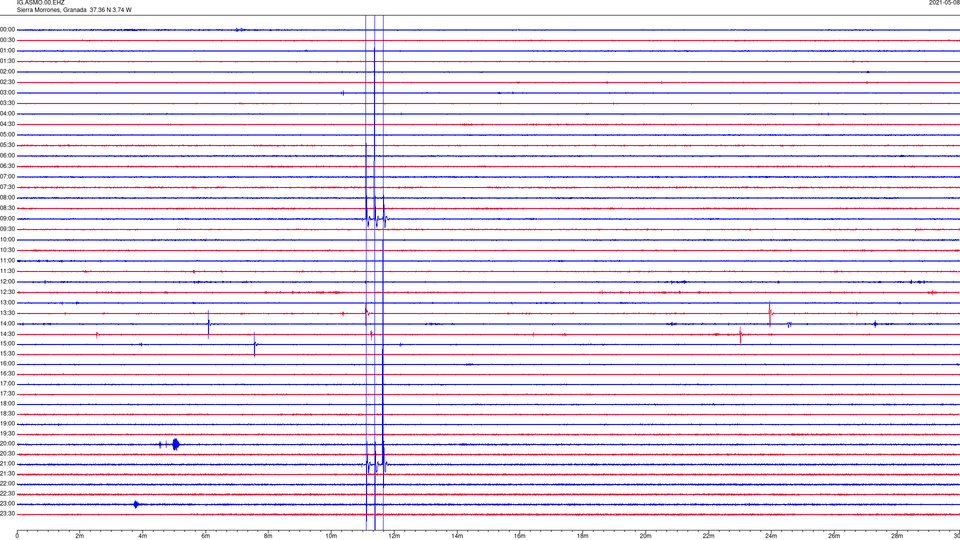Select the 14:00 trace time label

click(7, 323)
